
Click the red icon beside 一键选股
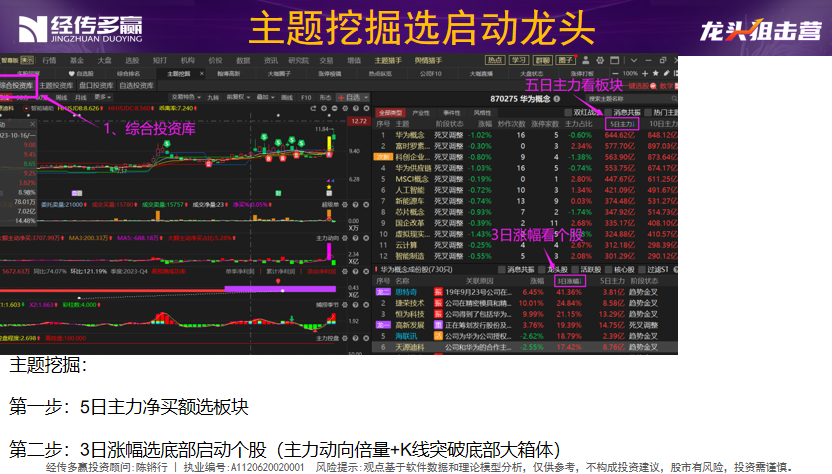[654, 86]
